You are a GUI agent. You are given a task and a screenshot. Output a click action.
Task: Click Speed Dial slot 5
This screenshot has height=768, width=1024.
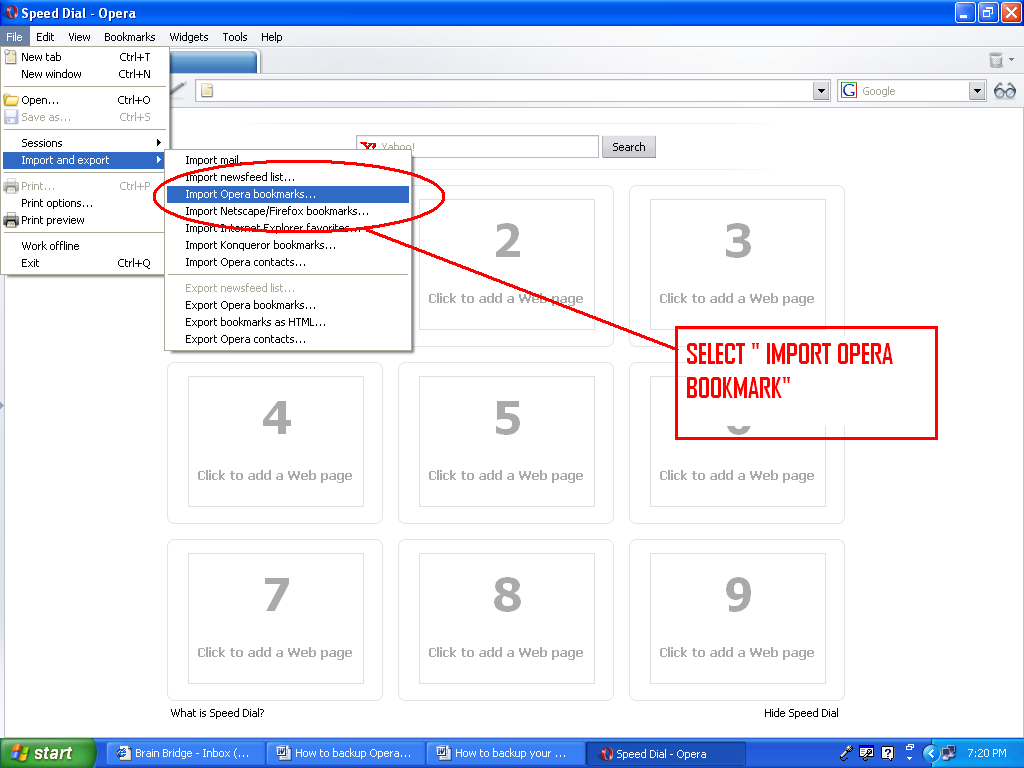coord(506,443)
